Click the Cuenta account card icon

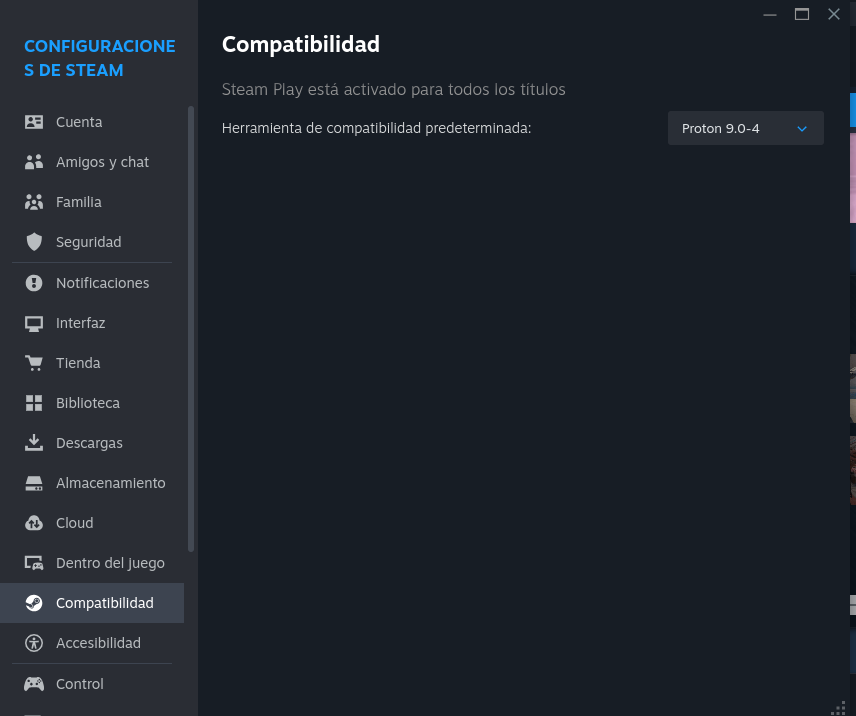point(34,122)
